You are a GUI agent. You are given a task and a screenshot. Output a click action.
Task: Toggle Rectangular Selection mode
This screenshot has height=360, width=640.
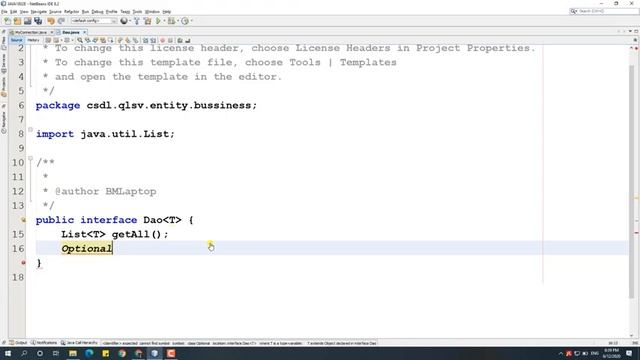pos(111,40)
